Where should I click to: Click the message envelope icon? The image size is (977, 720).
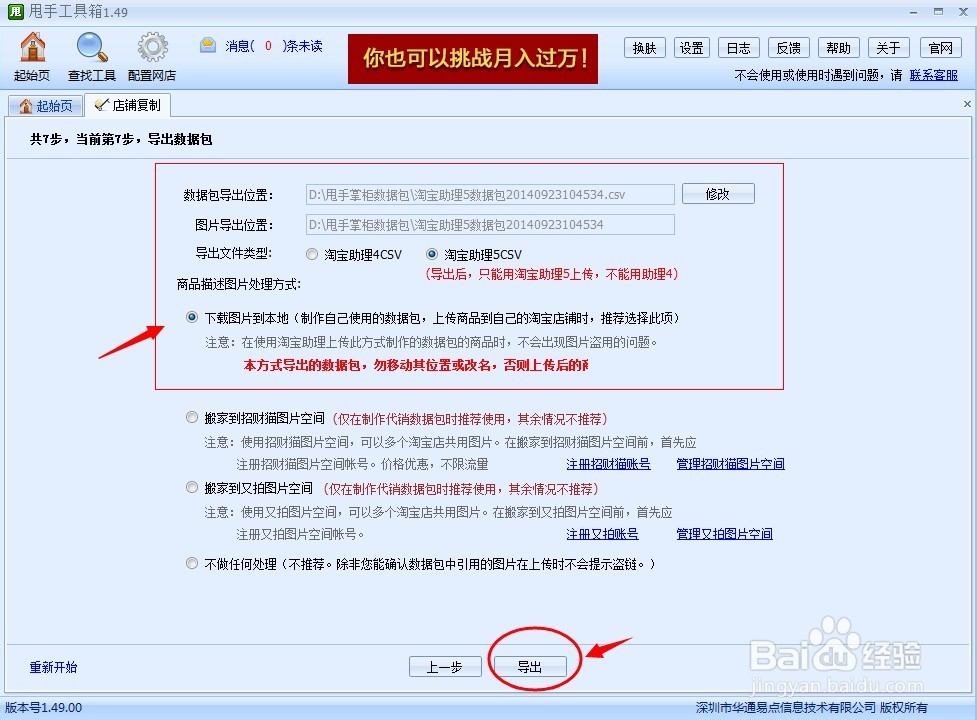click(x=208, y=45)
